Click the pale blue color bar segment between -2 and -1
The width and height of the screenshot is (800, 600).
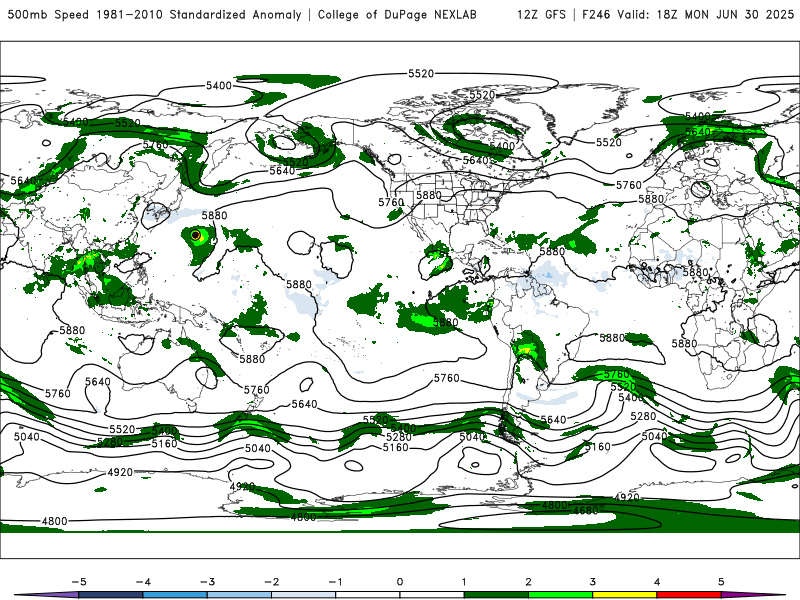304,595
